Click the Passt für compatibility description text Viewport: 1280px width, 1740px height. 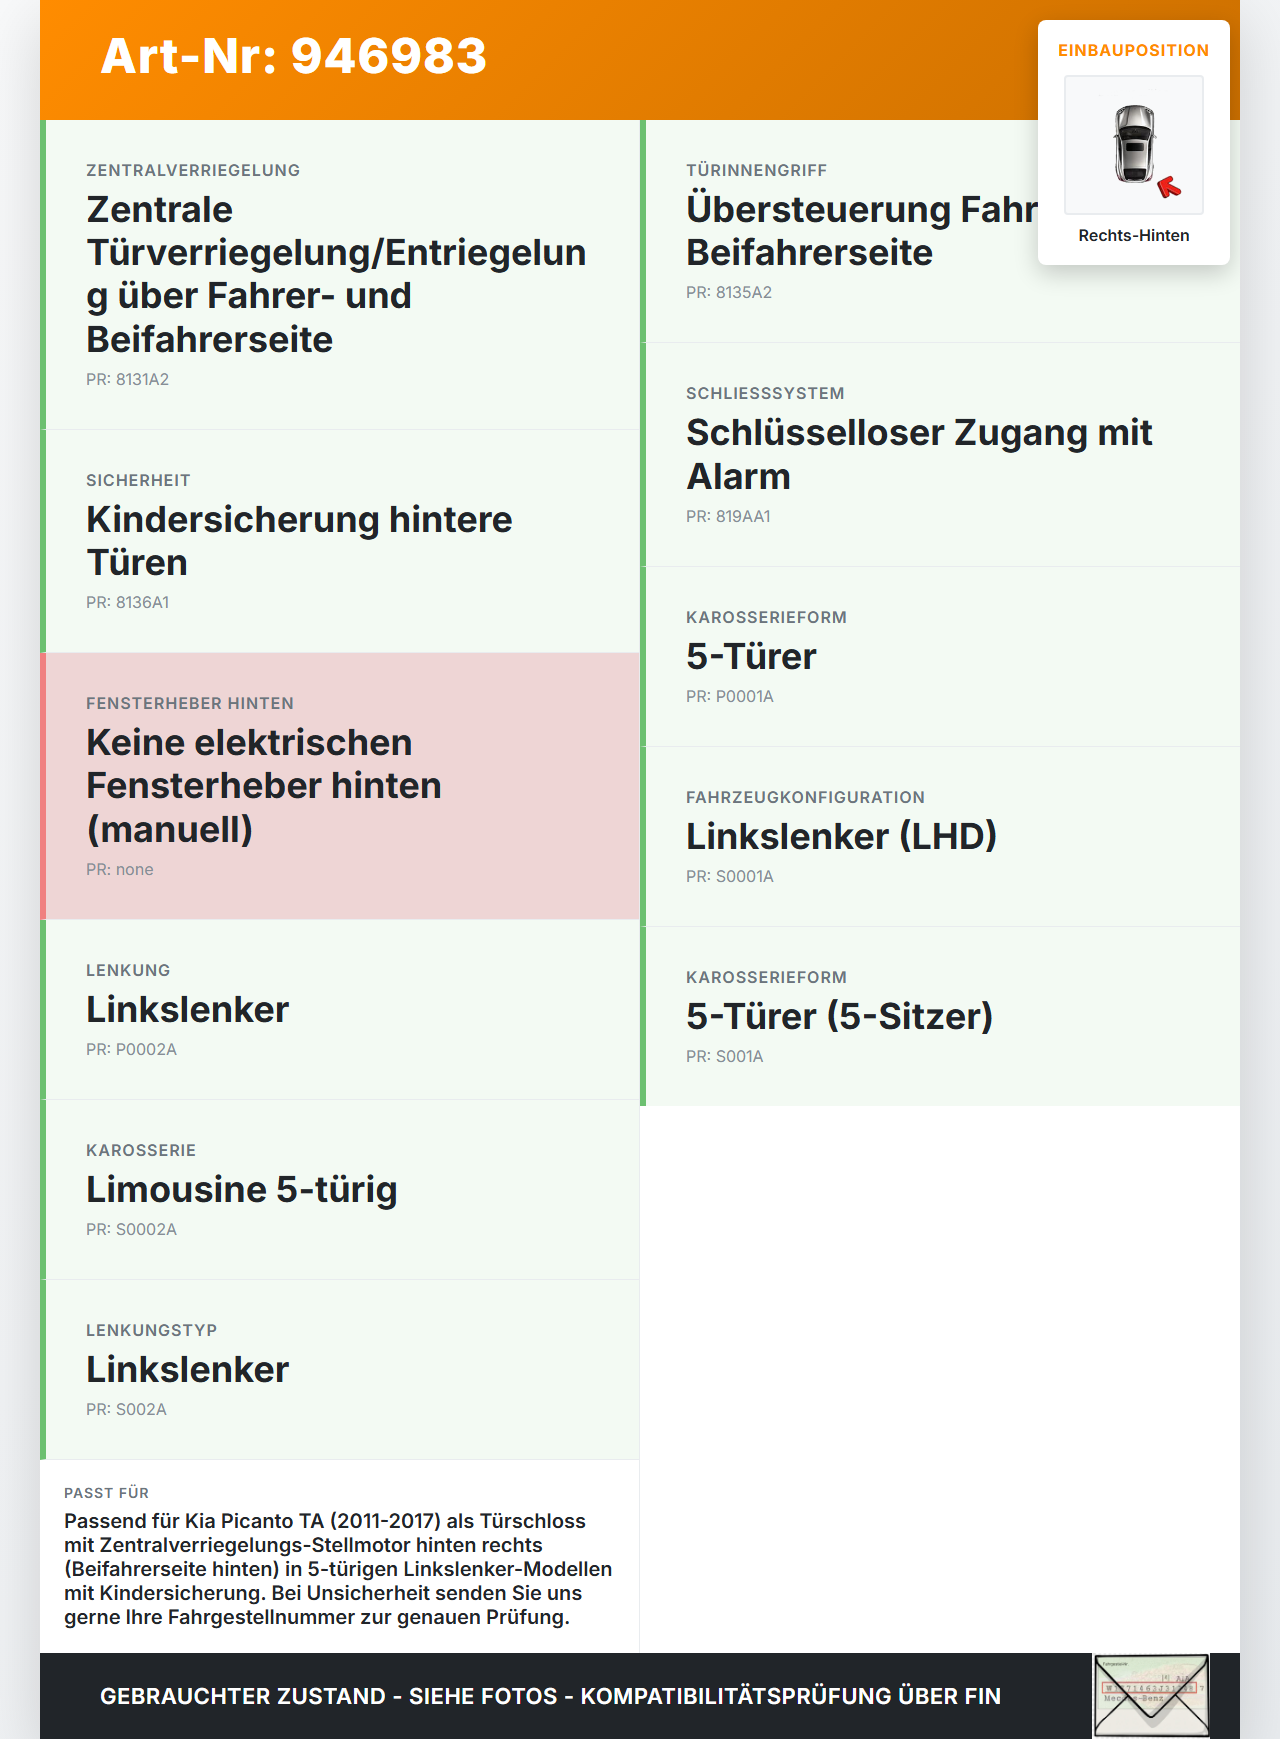pos(338,1569)
